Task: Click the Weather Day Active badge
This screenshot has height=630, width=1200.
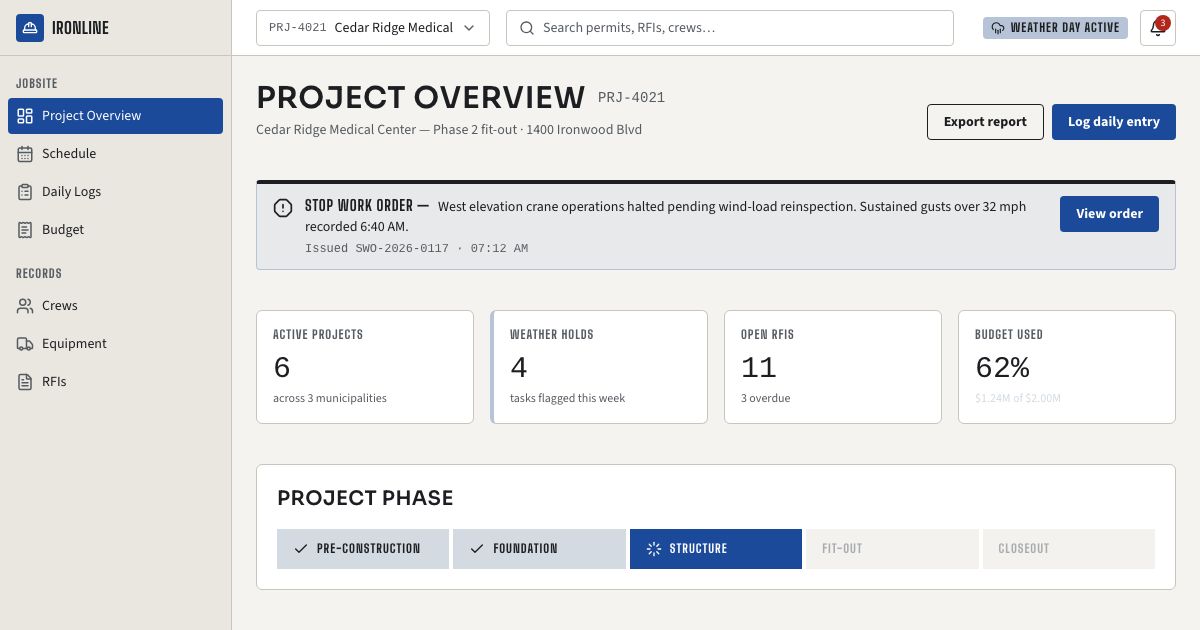Action: tap(1055, 28)
